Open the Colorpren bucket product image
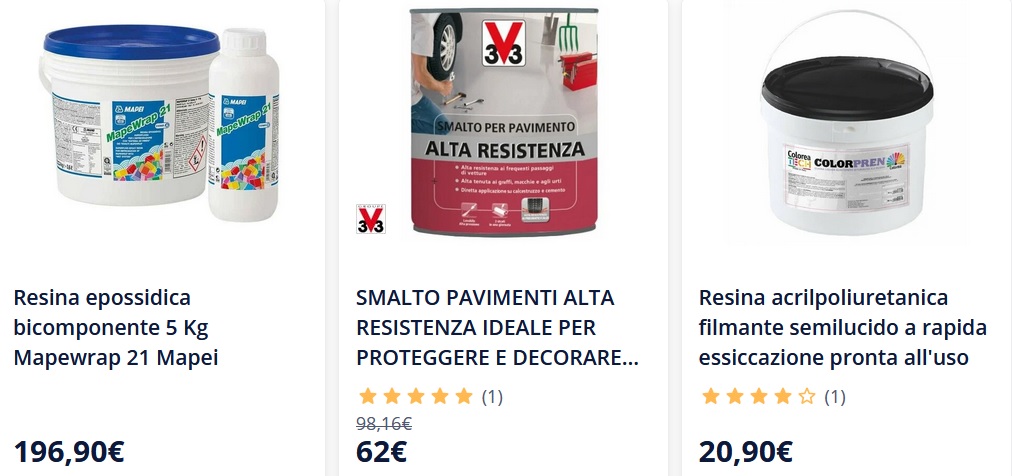This screenshot has width=1012, height=476. [847, 123]
